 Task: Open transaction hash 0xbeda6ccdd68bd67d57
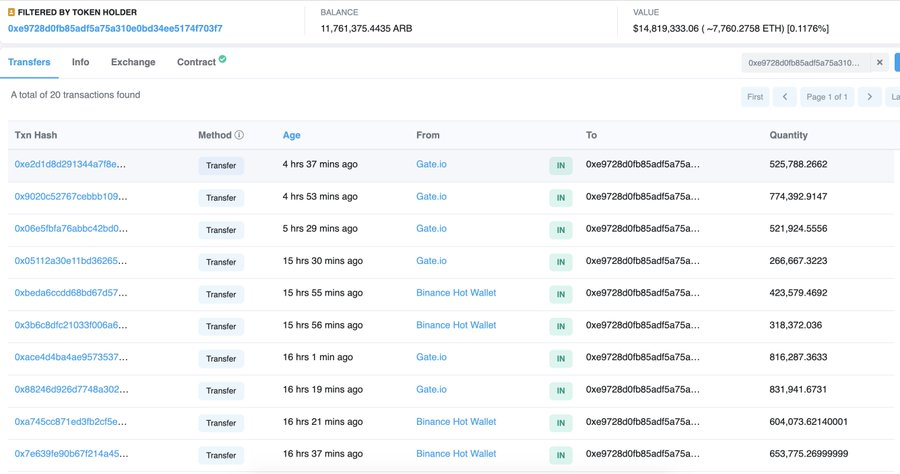[x=70, y=293]
